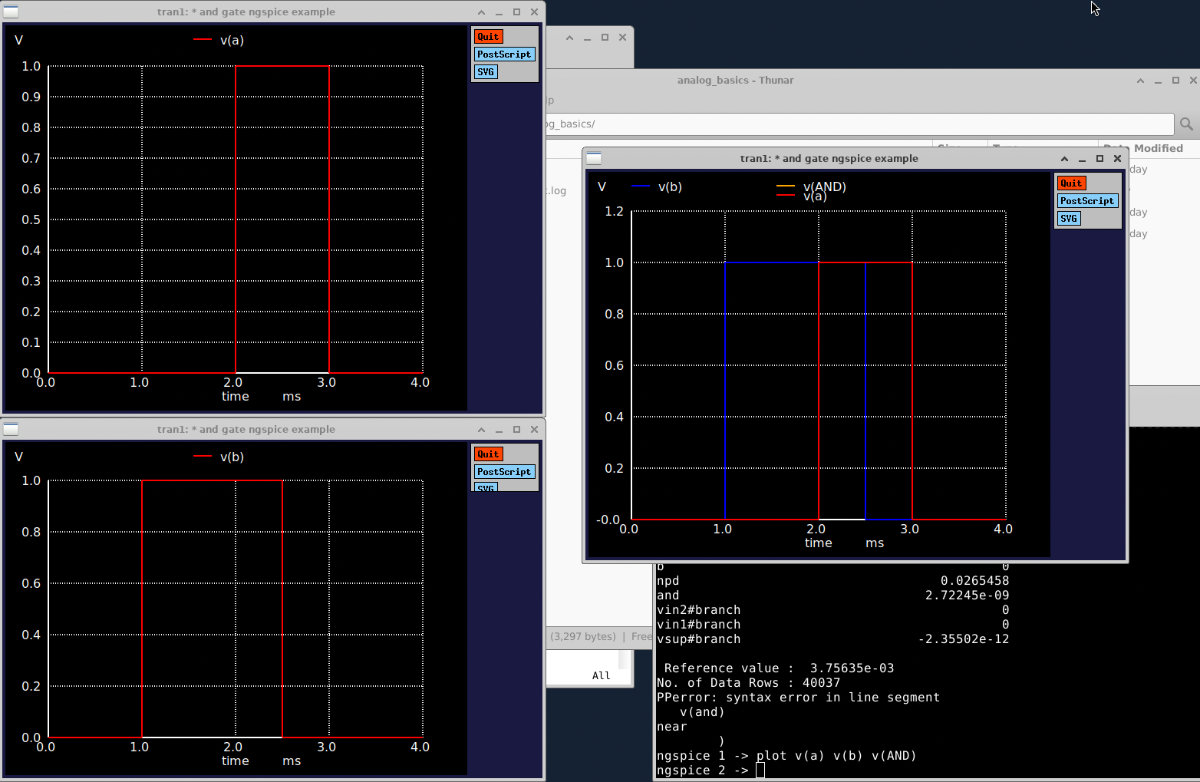Quit the v(b) plot window
The height and width of the screenshot is (782, 1200).
pyautogui.click(x=488, y=454)
